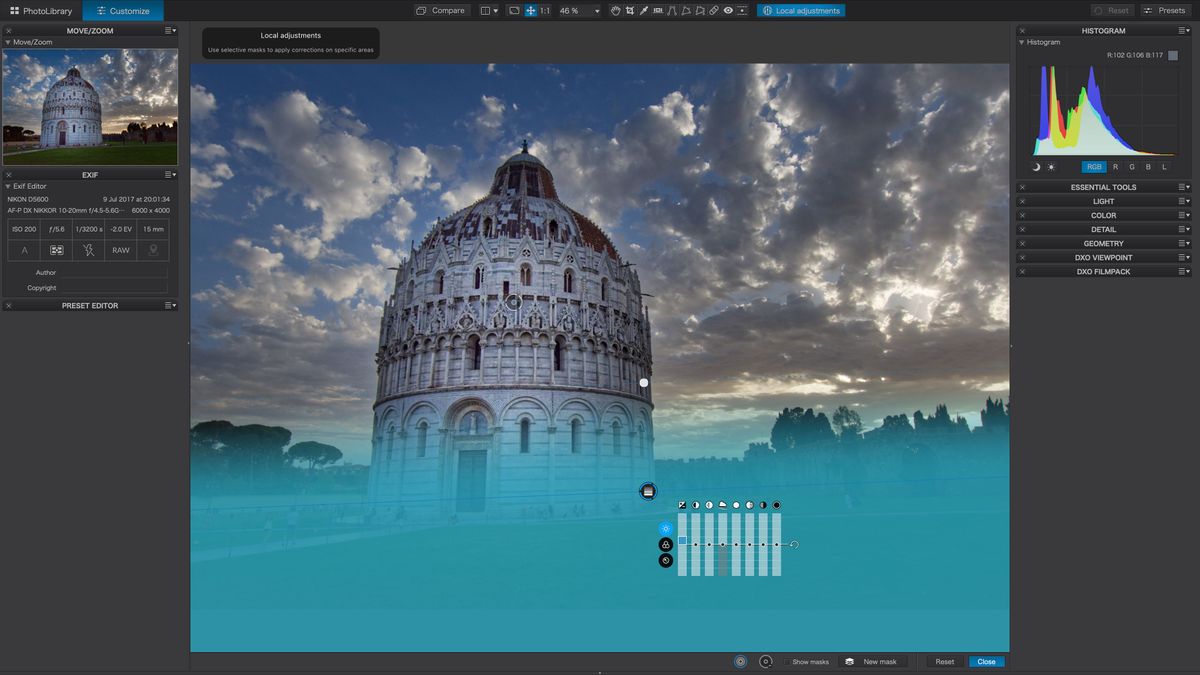The height and width of the screenshot is (675, 1200).
Task: Open the DxO ViewPoint palette options menu
Action: tap(1183, 257)
